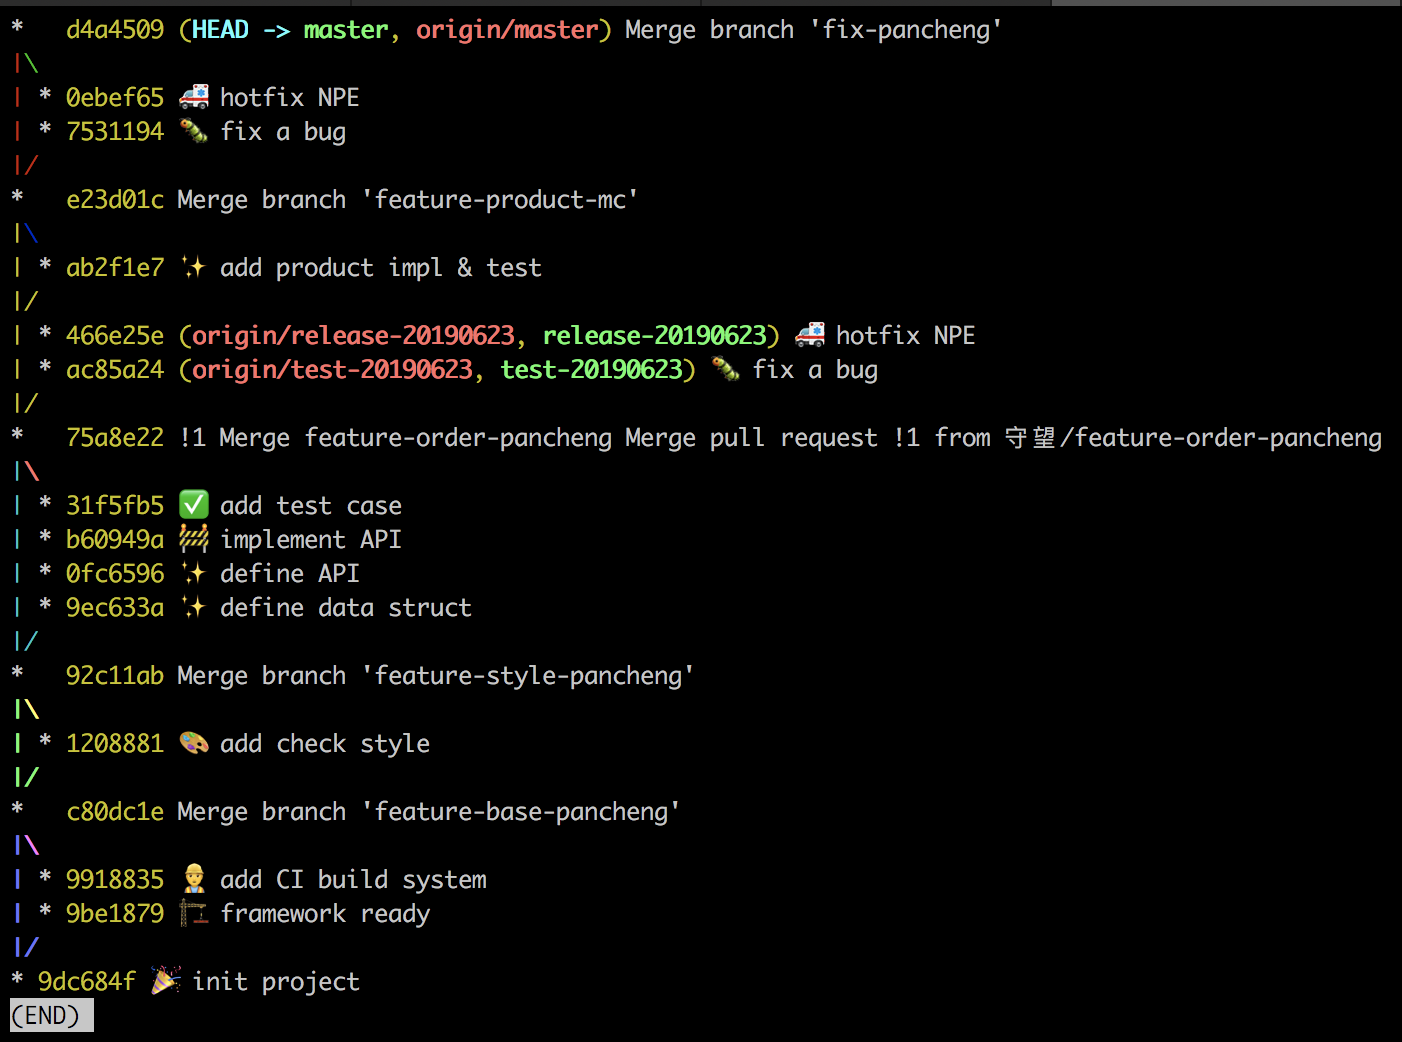Select commit hash 92c11ab

click(115, 675)
